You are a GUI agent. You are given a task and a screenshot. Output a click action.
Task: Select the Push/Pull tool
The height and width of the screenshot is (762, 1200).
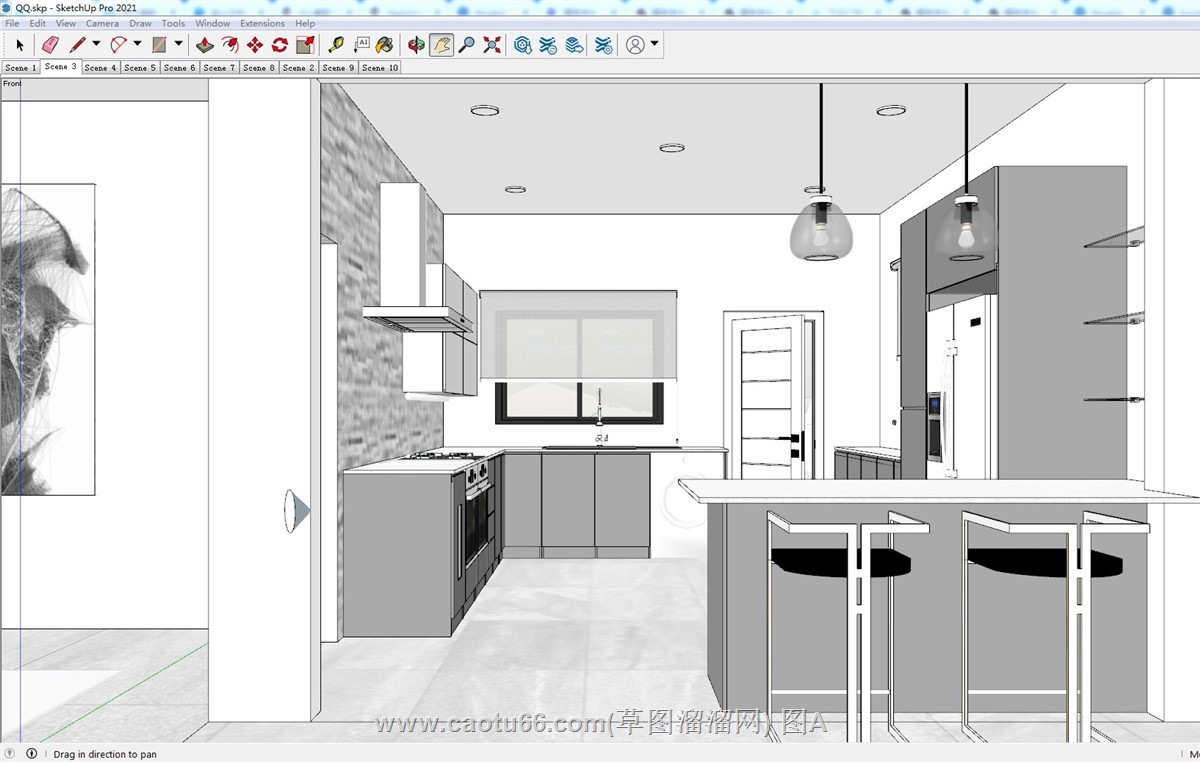(x=205, y=45)
